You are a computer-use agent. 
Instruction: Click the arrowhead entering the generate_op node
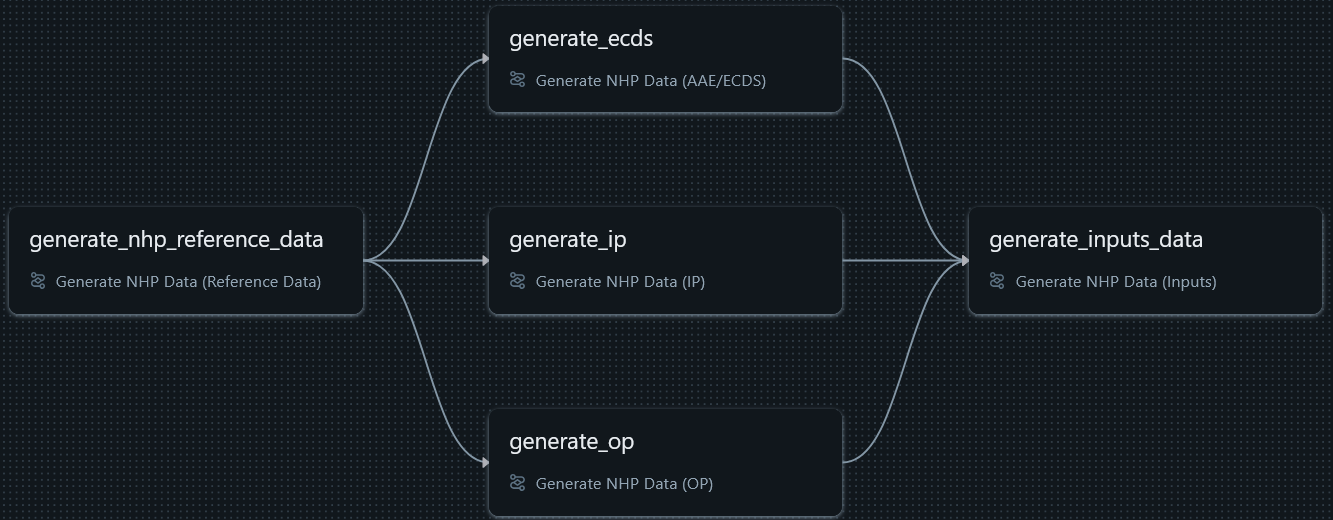(485, 463)
